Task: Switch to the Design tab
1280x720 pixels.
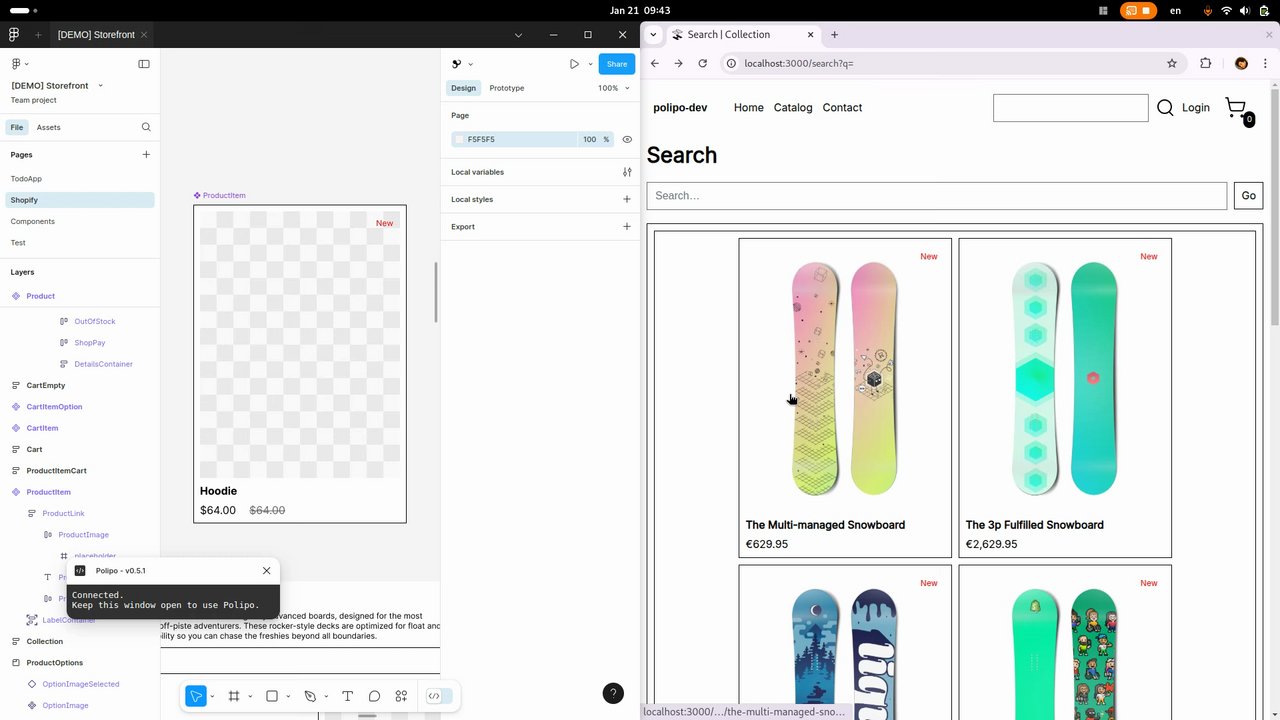Action: coord(463,88)
